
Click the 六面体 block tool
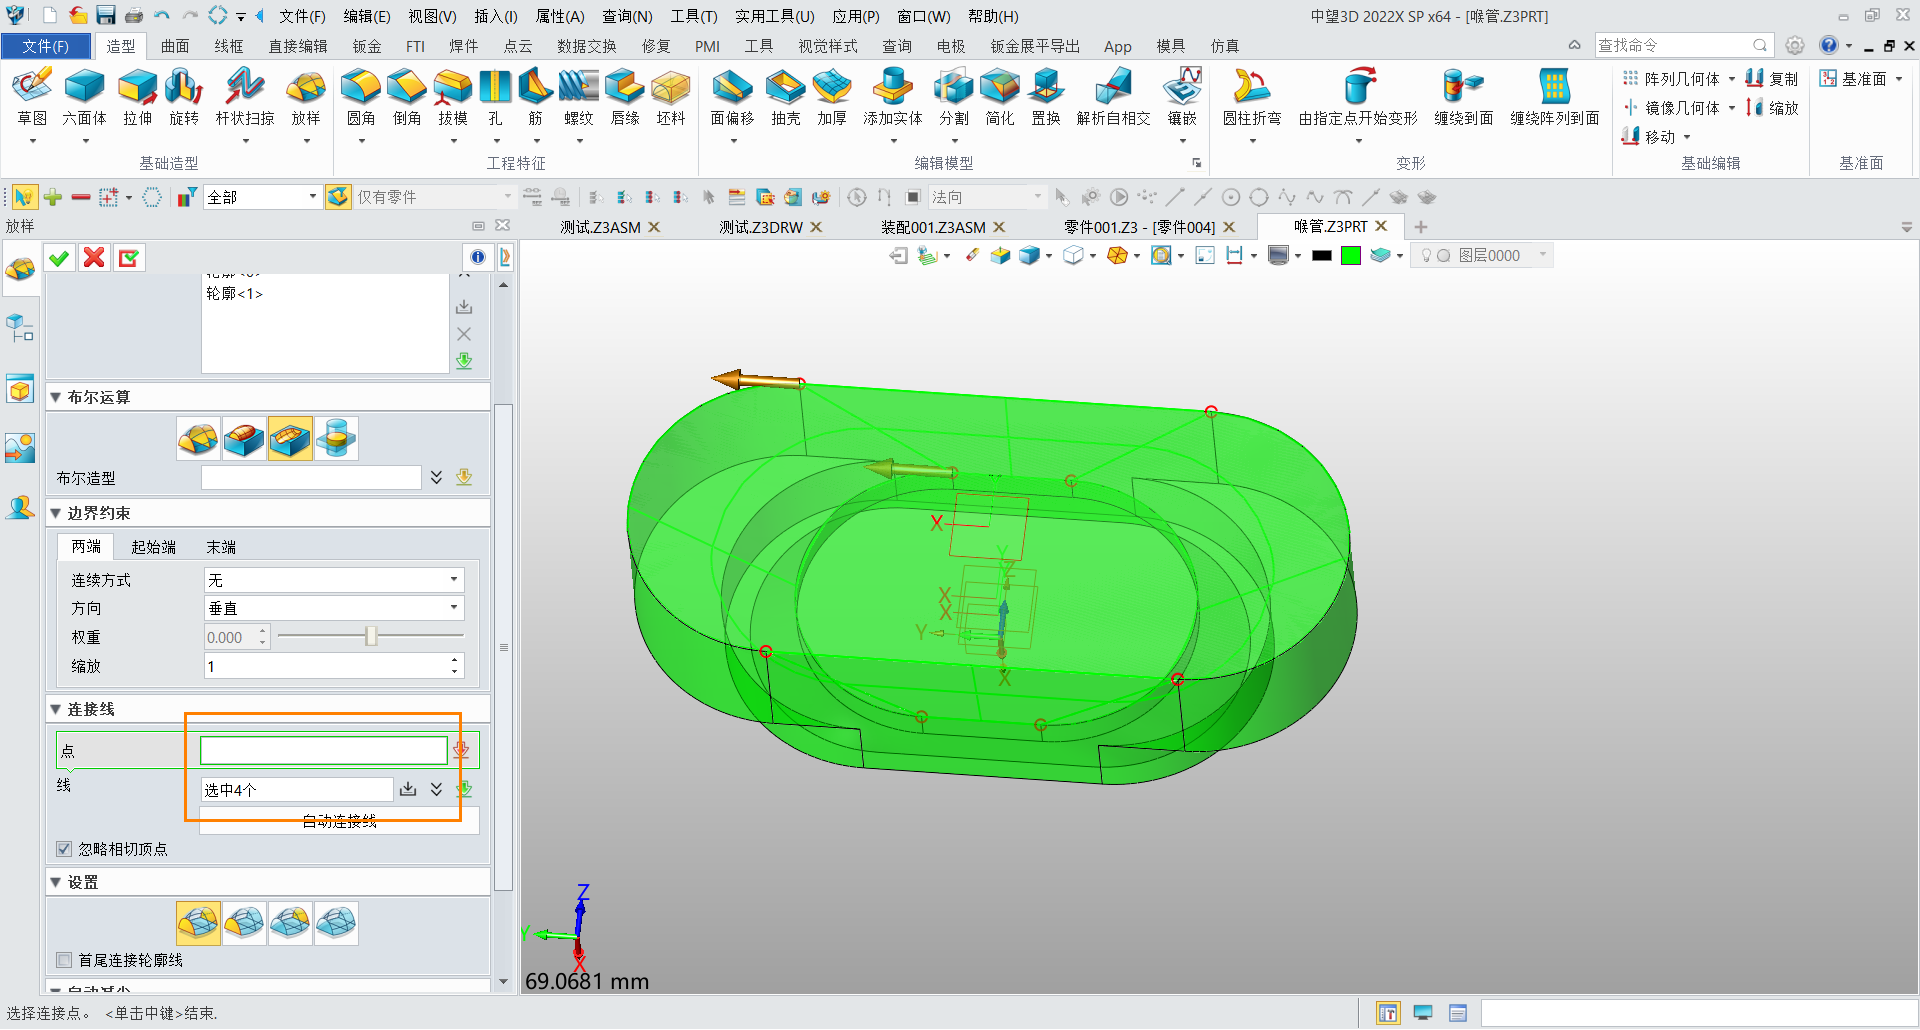(x=84, y=98)
